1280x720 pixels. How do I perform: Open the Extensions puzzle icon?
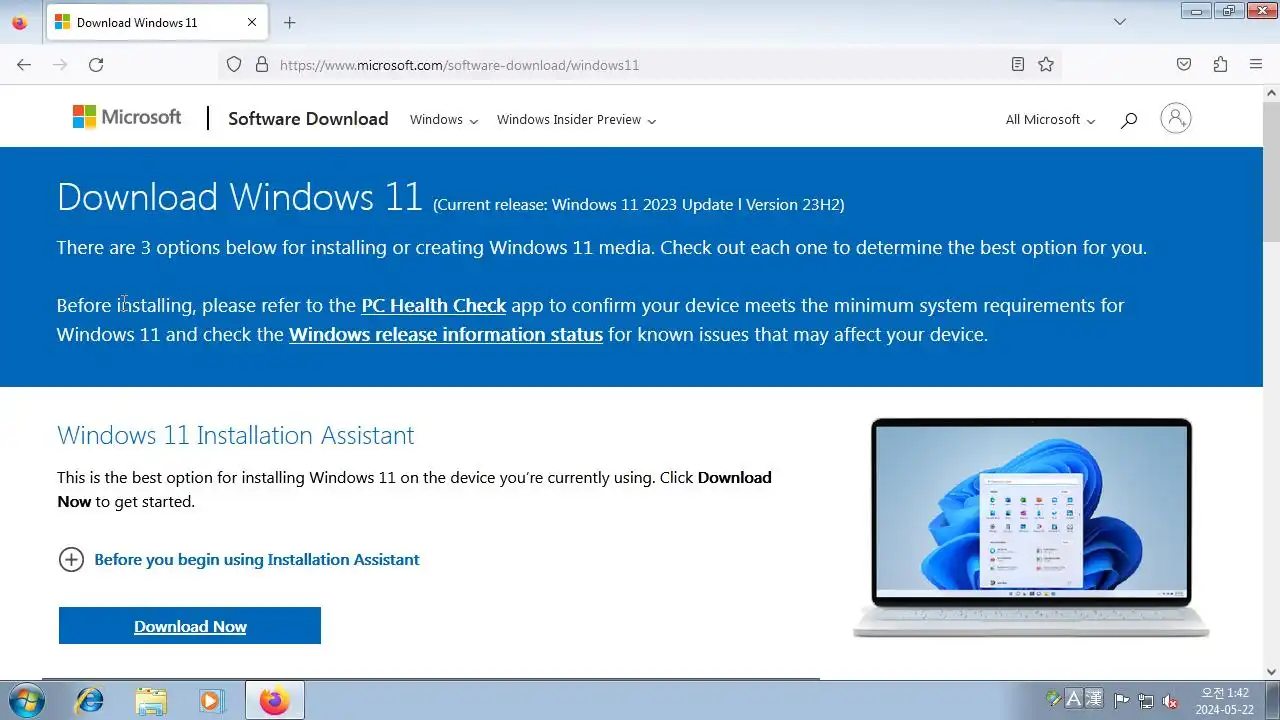point(1220,64)
